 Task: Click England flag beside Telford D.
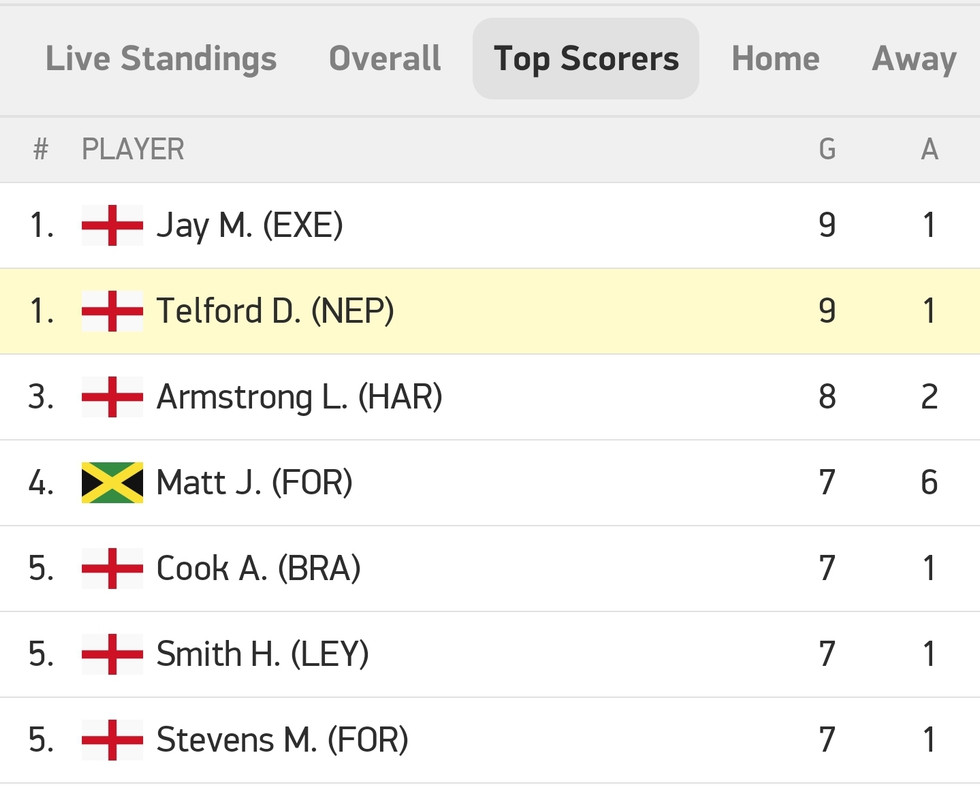pos(112,311)
